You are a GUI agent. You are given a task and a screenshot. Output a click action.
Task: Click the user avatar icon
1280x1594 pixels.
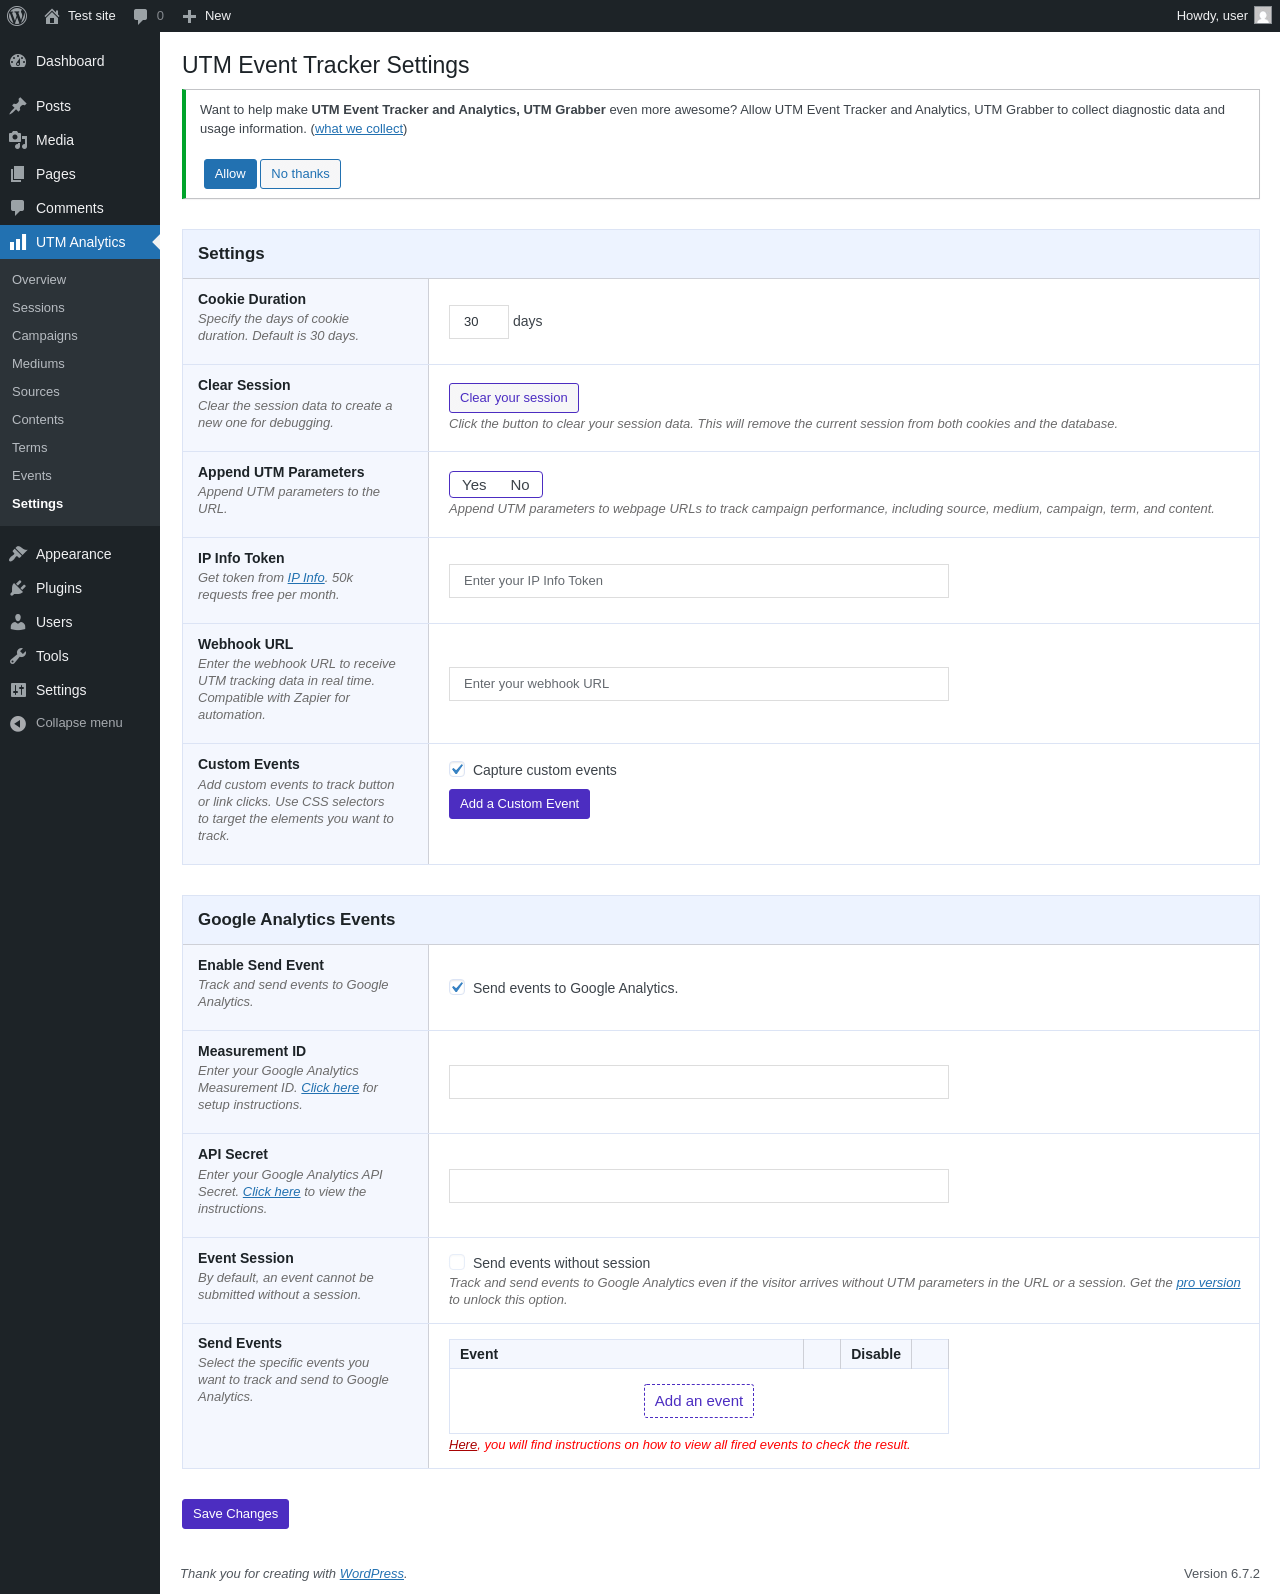coord(1263,16)
